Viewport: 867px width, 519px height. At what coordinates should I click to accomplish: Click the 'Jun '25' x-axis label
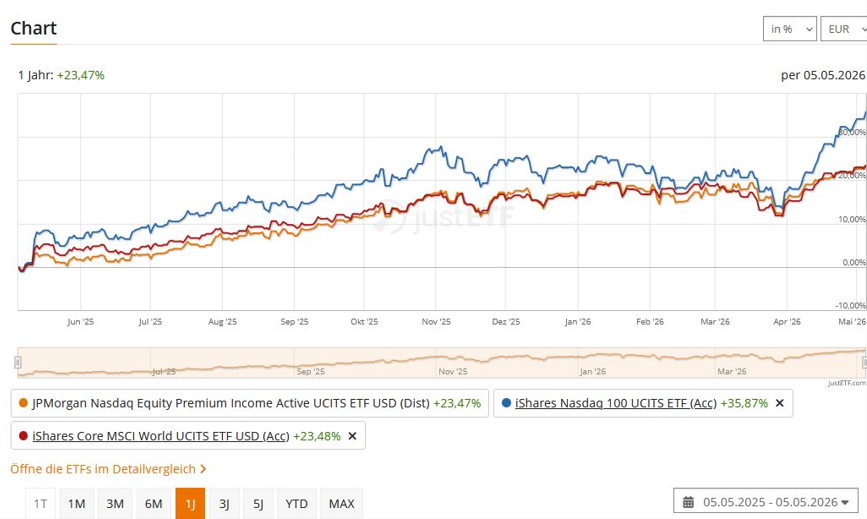click(x=81, y=322)
